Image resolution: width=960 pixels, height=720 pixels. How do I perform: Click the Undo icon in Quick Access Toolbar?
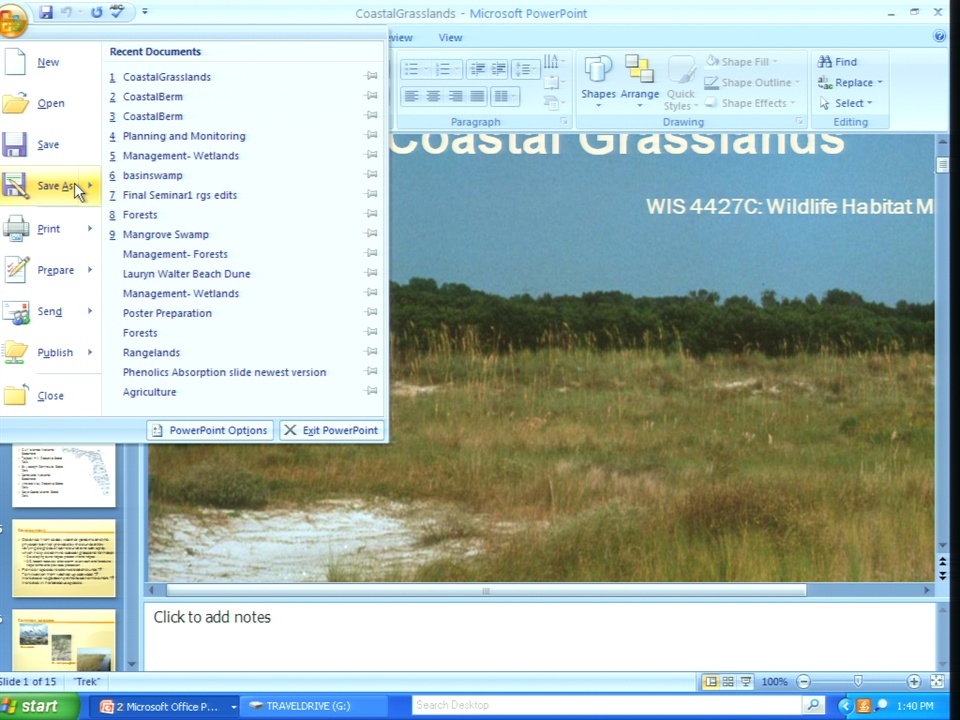(66, 12)
